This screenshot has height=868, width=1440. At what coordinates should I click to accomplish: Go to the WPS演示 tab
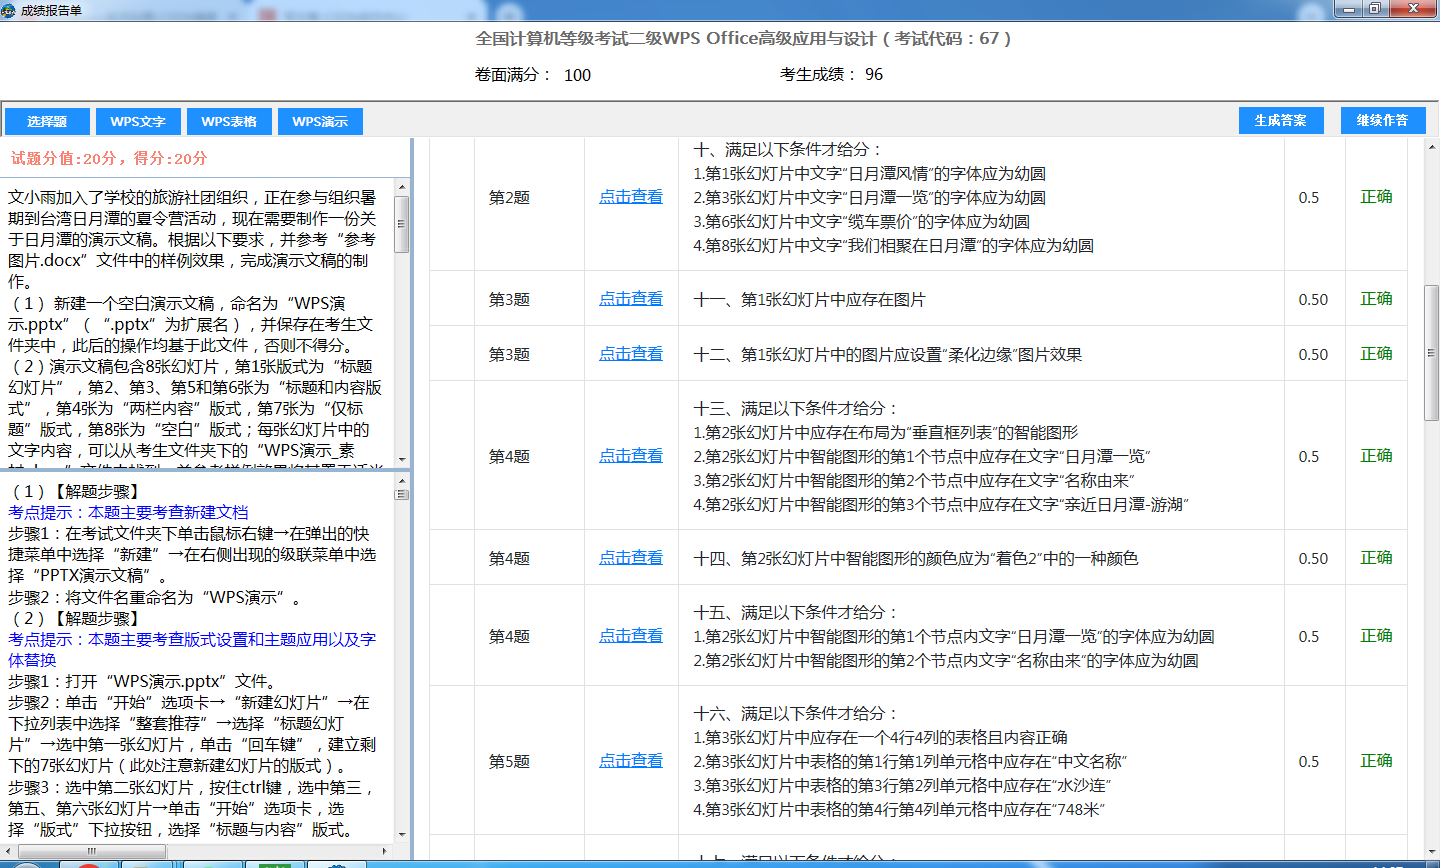click(320, 121)
